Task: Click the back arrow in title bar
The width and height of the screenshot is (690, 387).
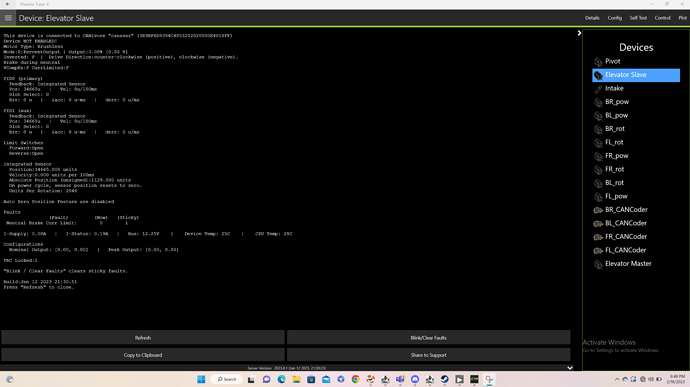Action: pyautogui.click(x=7, y=4)
